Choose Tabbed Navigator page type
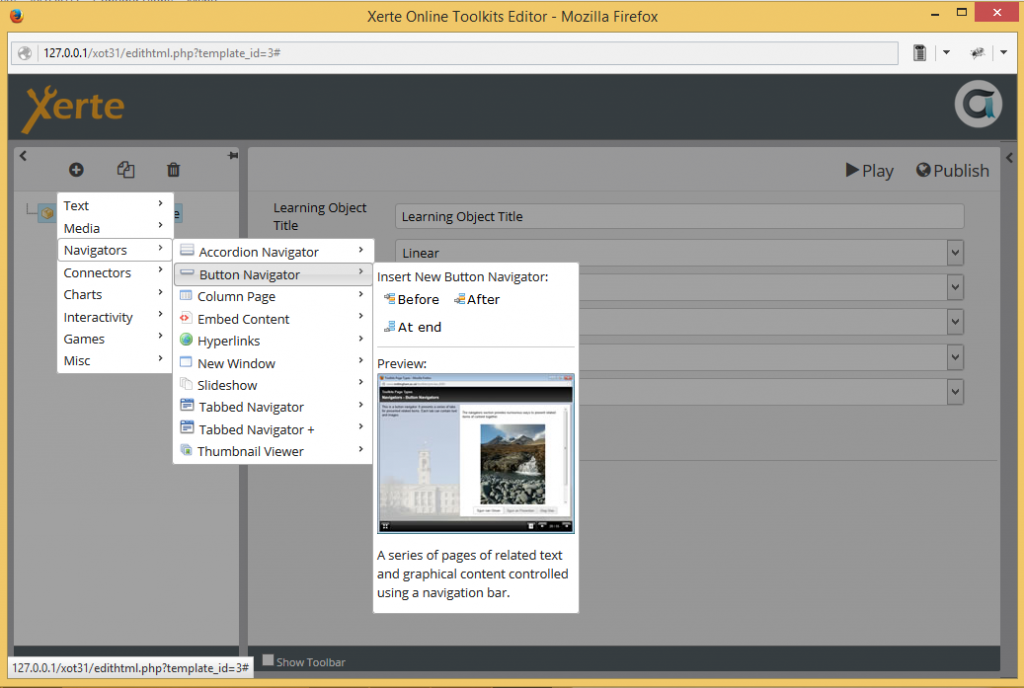Screen dimensions: 1024x688 (x=273, y=407)
